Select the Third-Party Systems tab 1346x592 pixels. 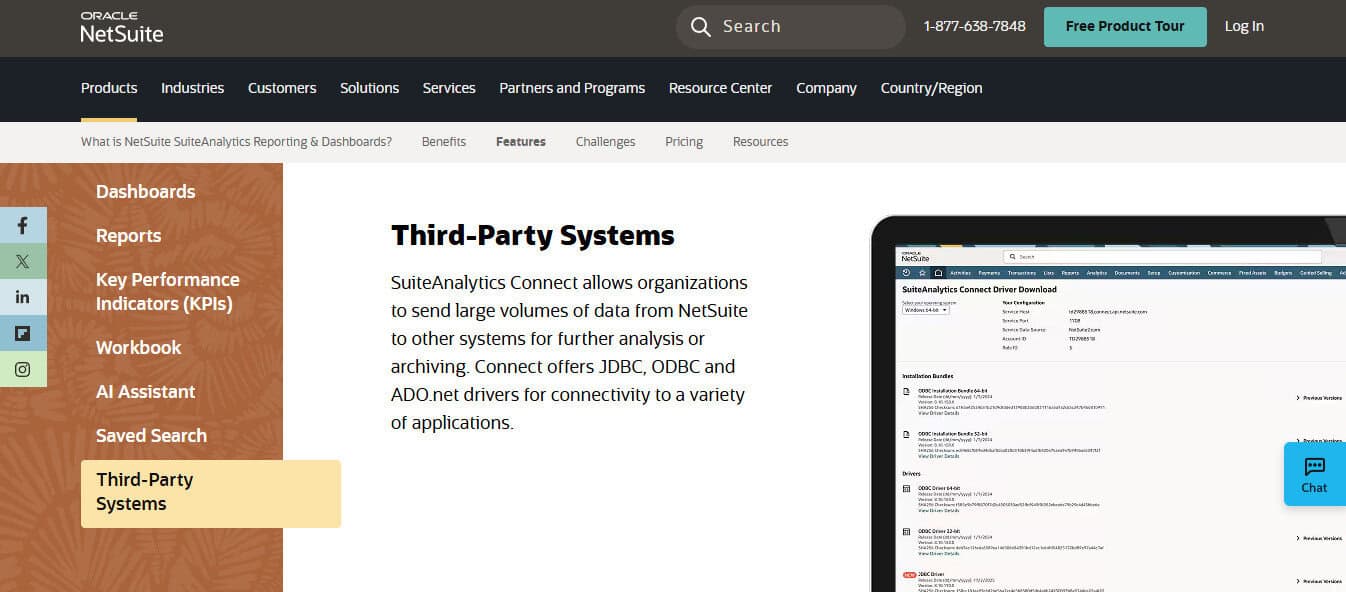pos(211,493)
